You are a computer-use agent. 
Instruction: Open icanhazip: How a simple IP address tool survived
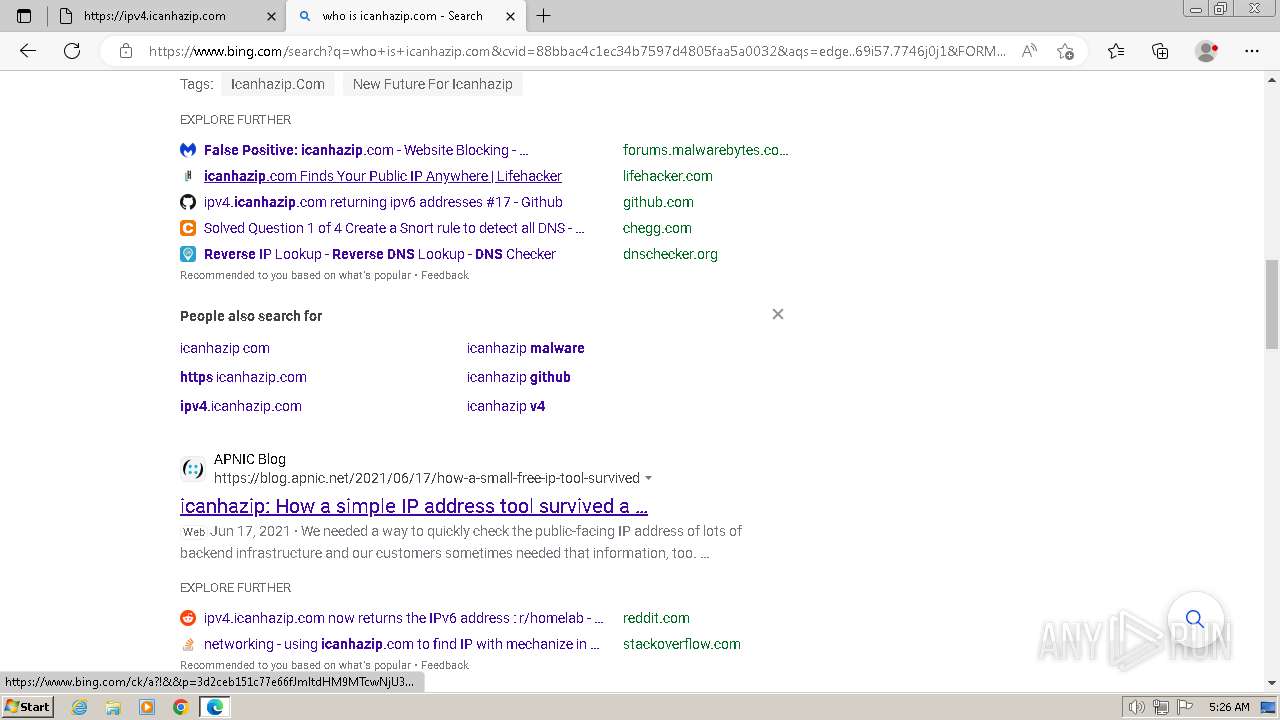(414, 506)
